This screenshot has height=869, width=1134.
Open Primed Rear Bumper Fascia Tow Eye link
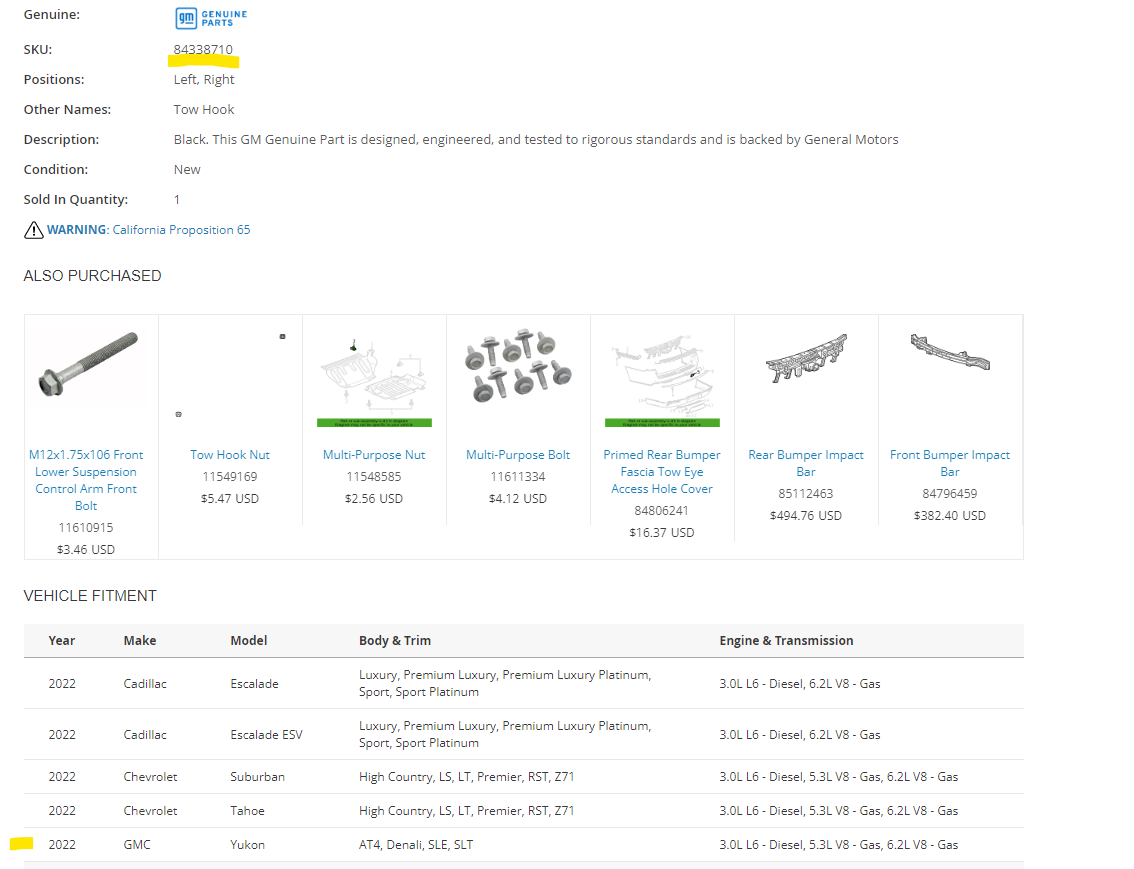[x=662, y=471]
